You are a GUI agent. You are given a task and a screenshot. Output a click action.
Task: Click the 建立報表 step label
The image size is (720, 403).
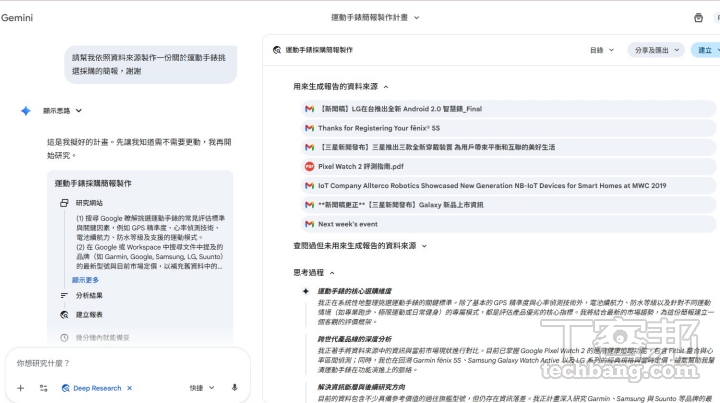[x=89, y=315]
